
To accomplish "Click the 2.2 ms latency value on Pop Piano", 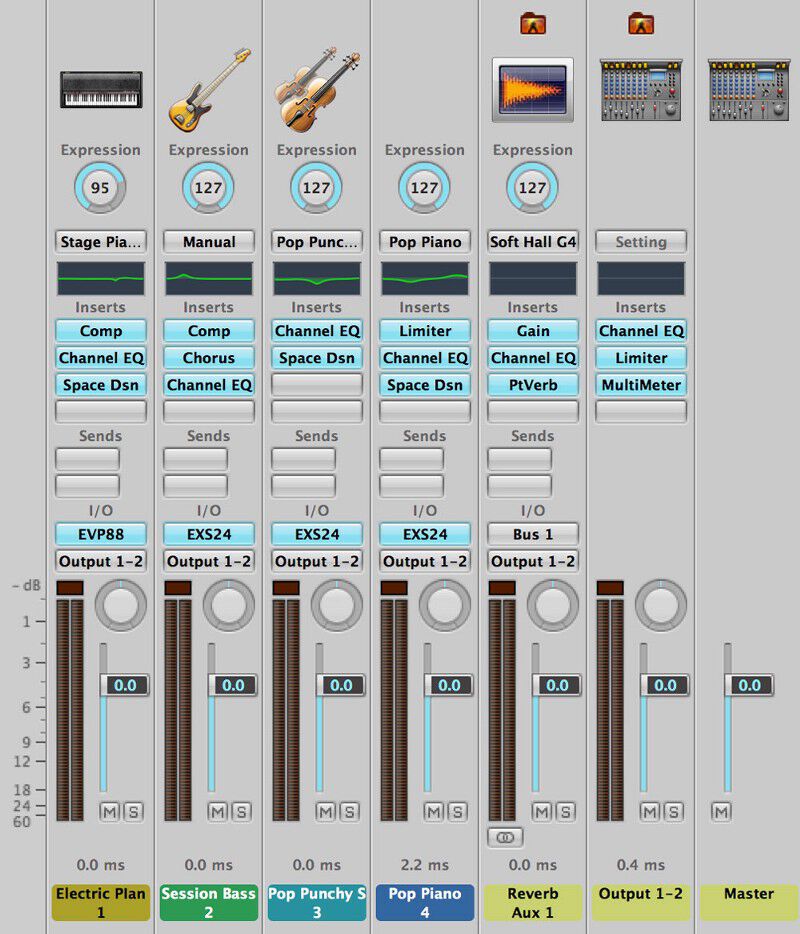I will point(425,865).
